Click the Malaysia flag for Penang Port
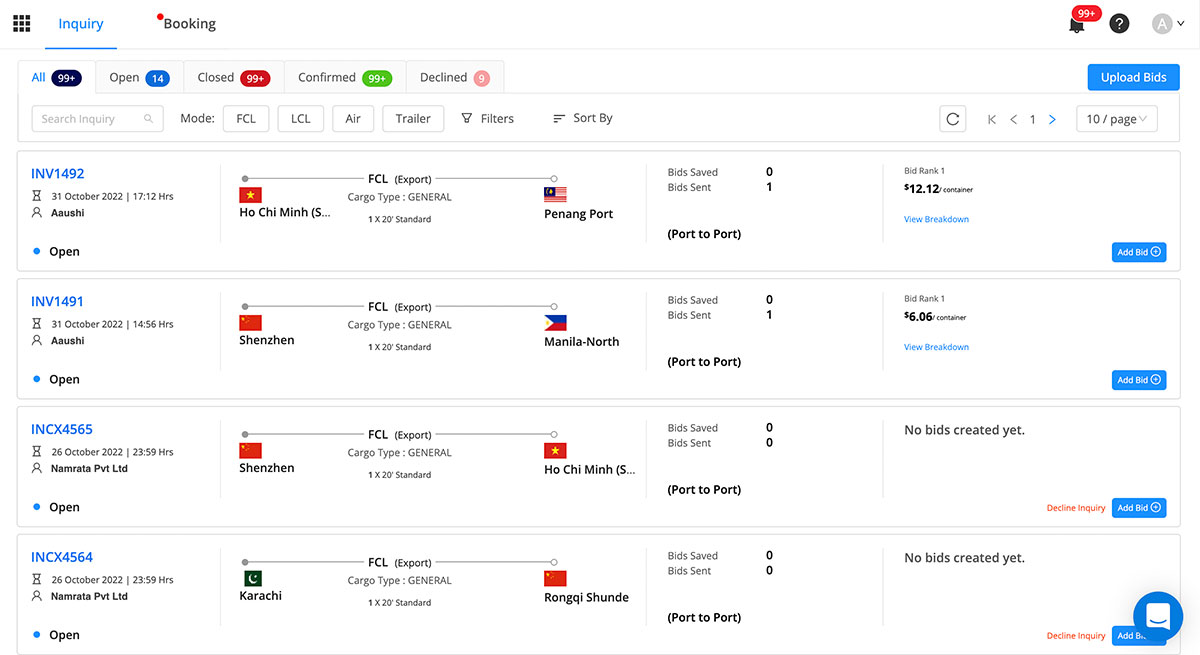The height and width of the screenshot is (655, 1200). coord(555,195)
